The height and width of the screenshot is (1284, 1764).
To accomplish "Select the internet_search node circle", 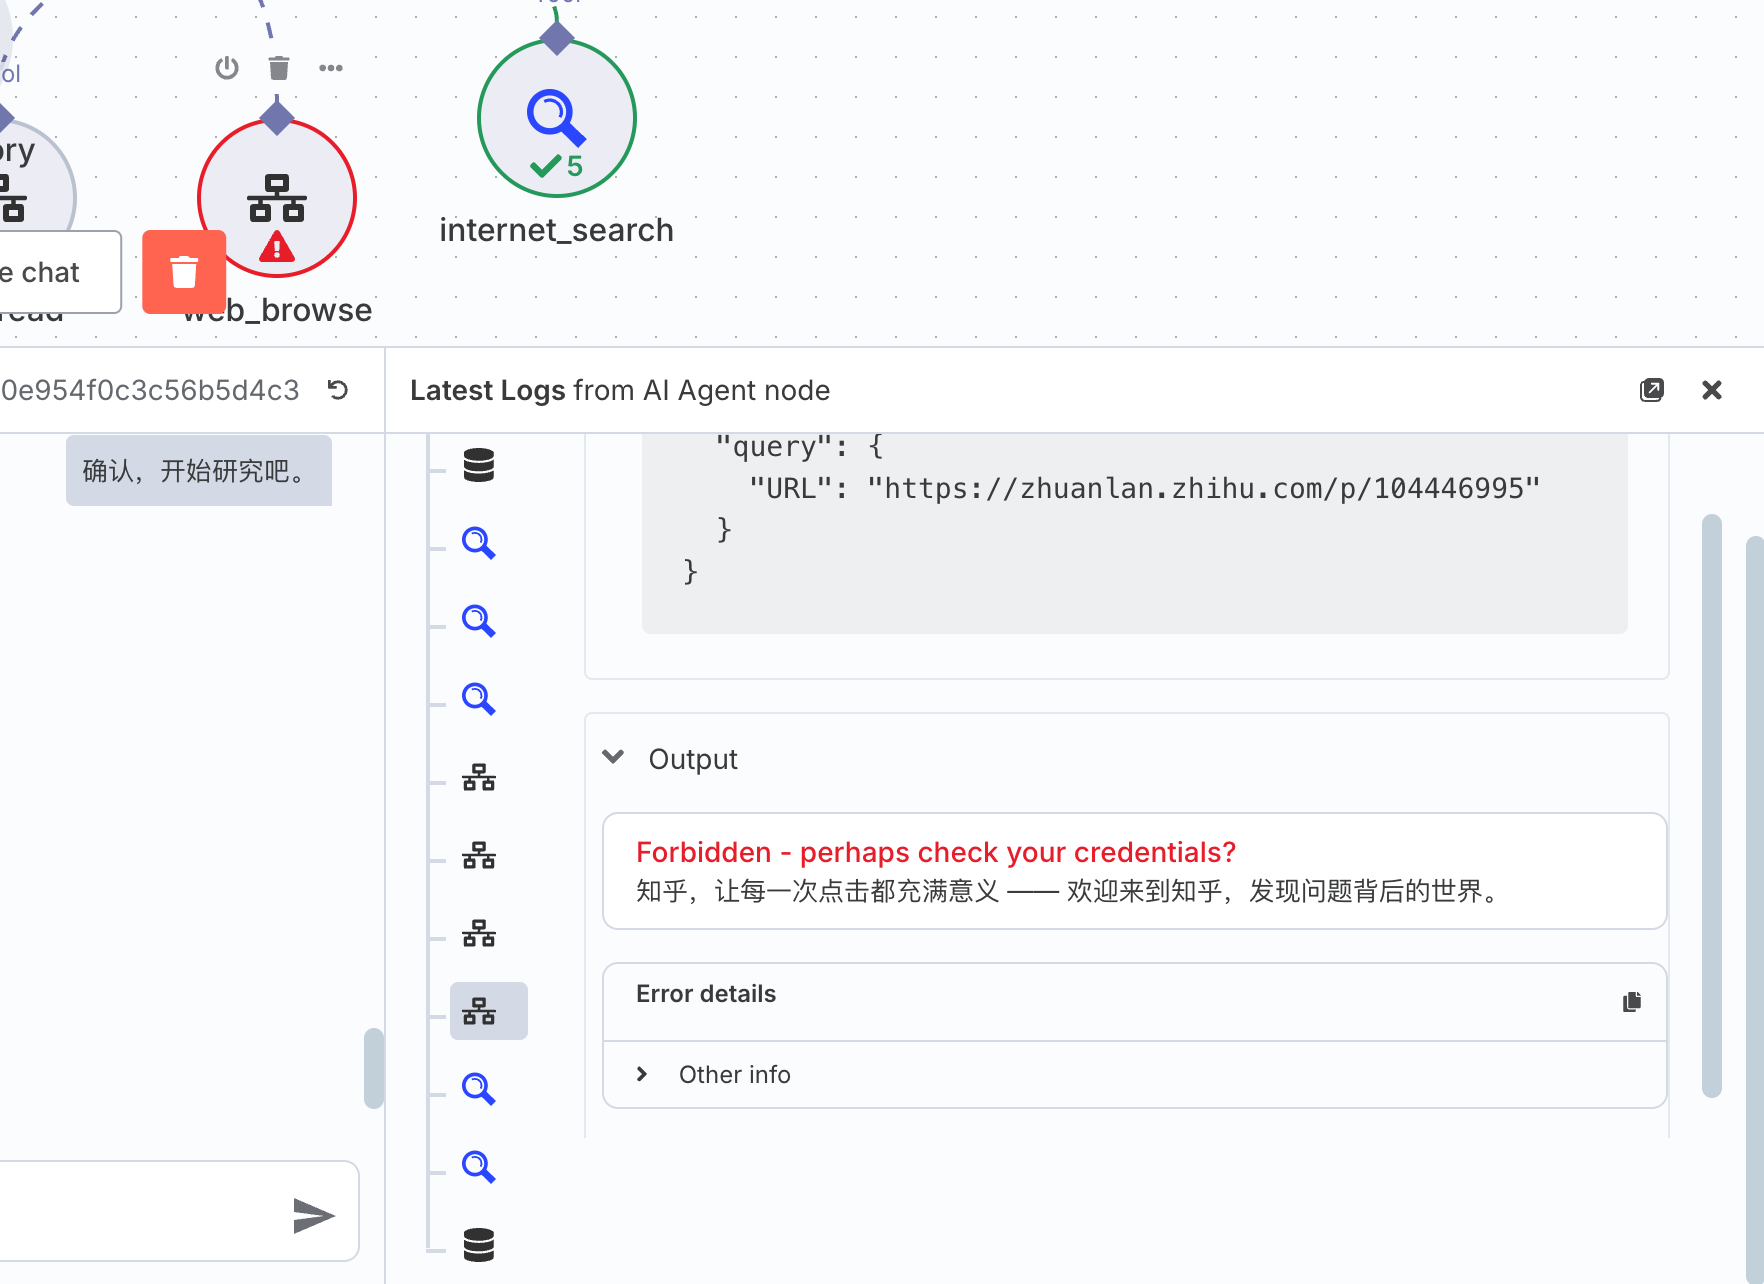I will (556, 118).
